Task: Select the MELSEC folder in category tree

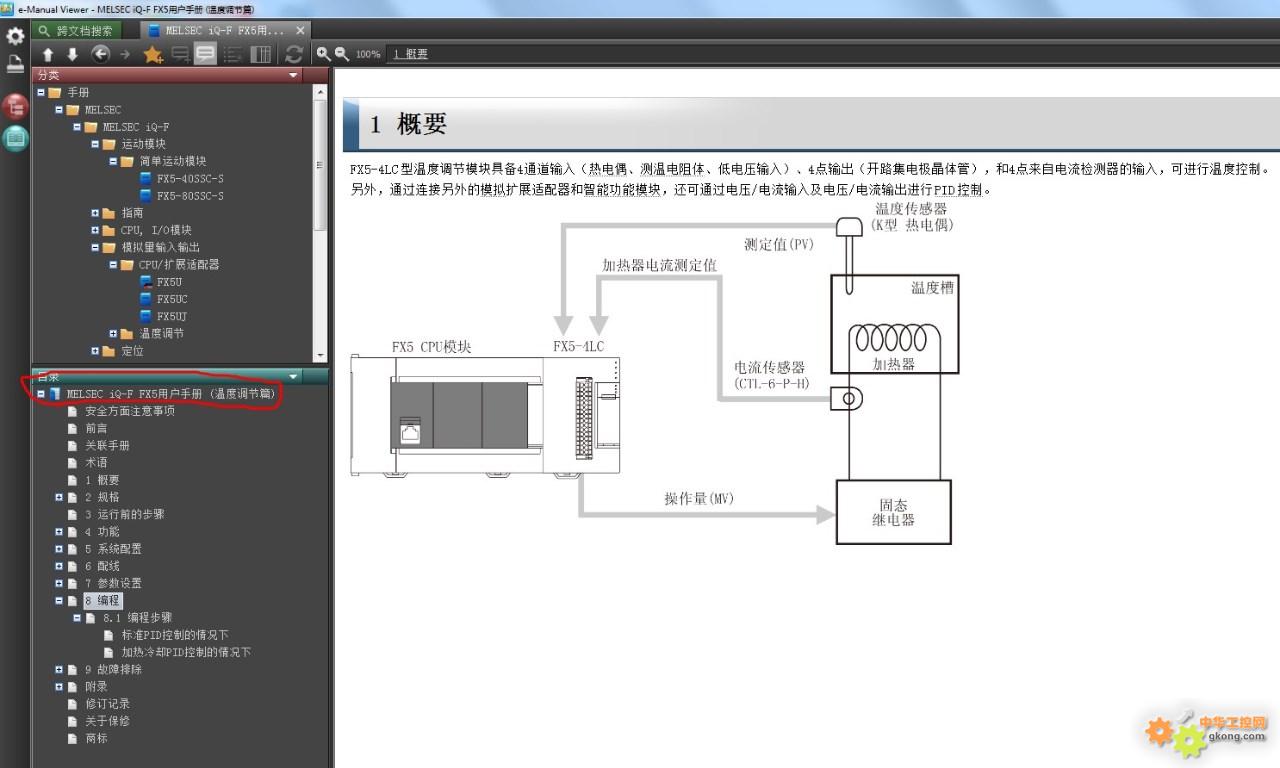Action: point(102,110)
